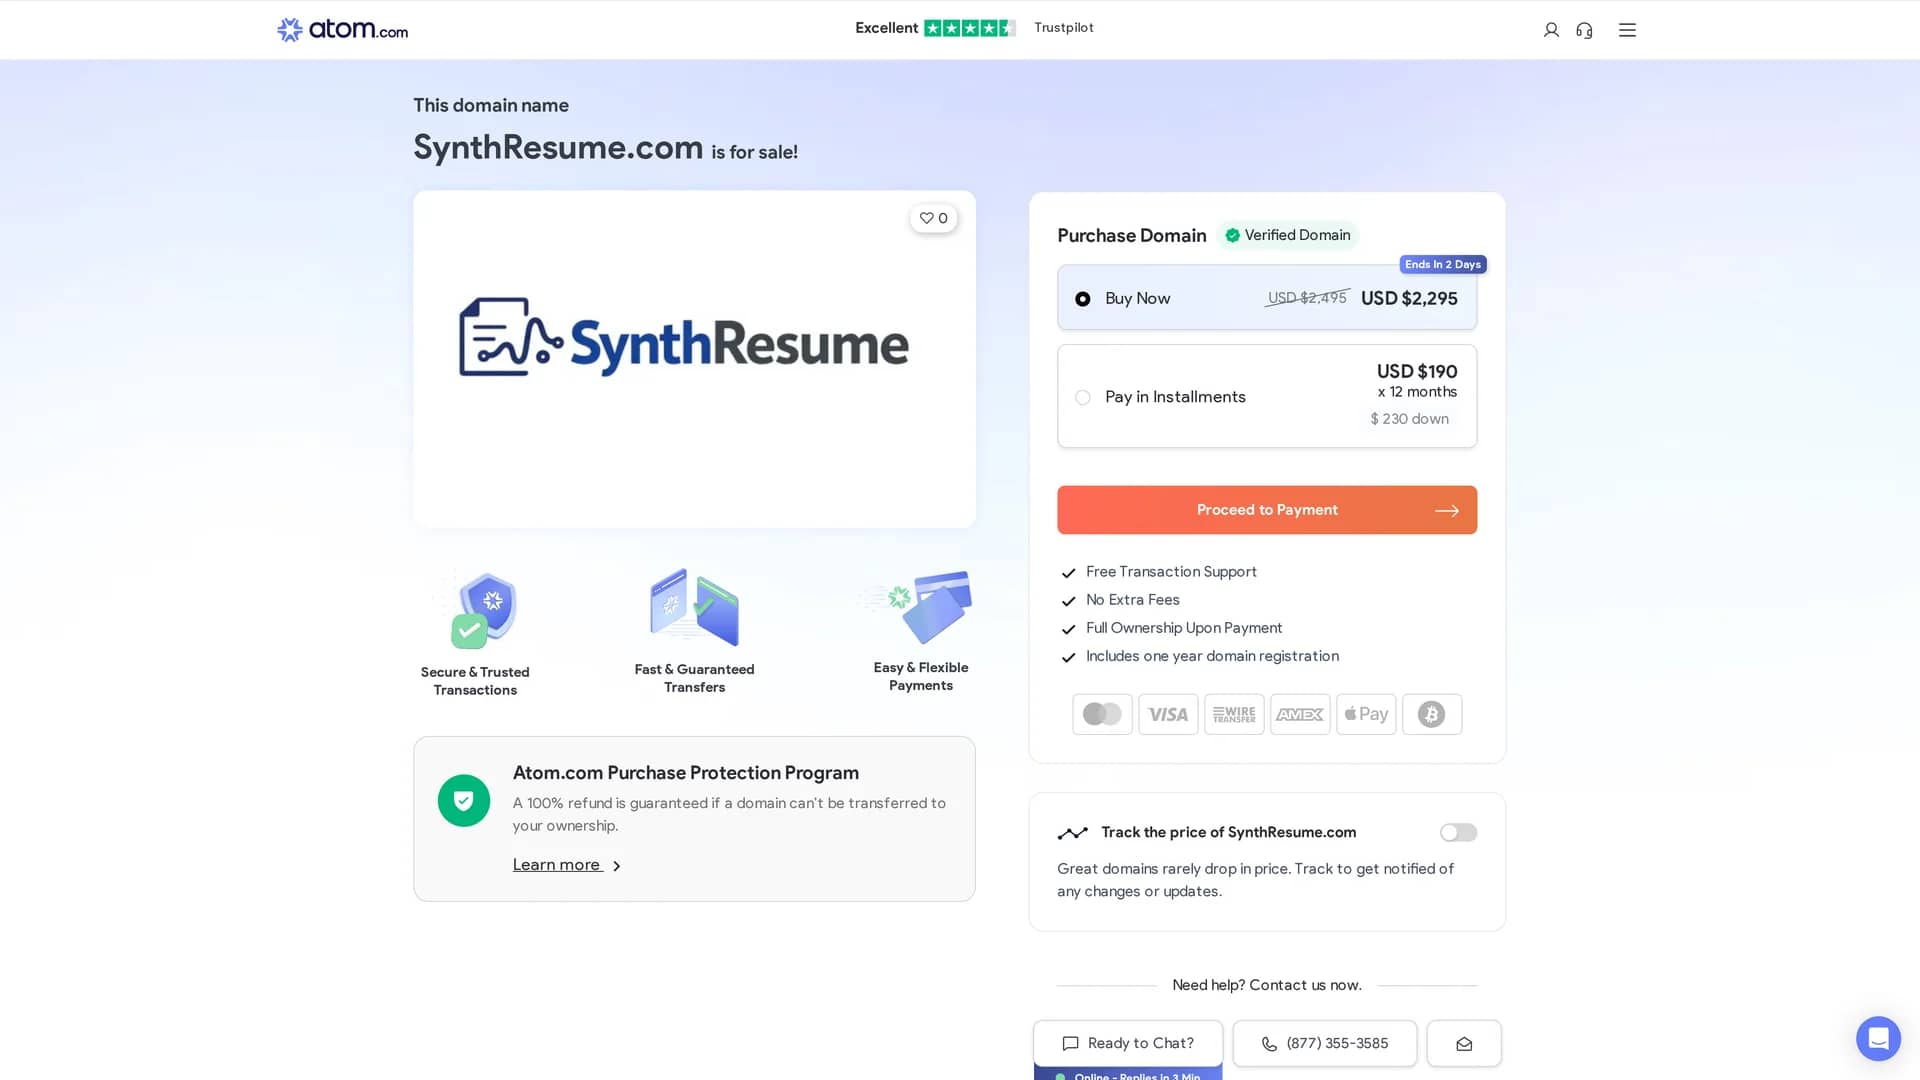Select Pay in Installments radio option
Screen dimensions: 1920x1080
click(x=1082, y=397)
